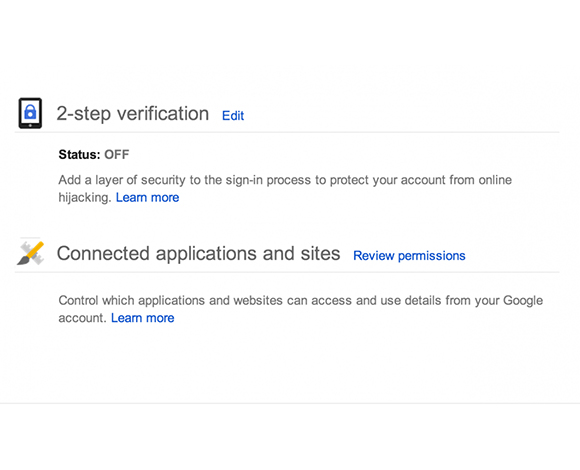Viewport: 580px width, 470px height.
Task: Follow Learn more link after 'account.'
Action: point(142,318)
